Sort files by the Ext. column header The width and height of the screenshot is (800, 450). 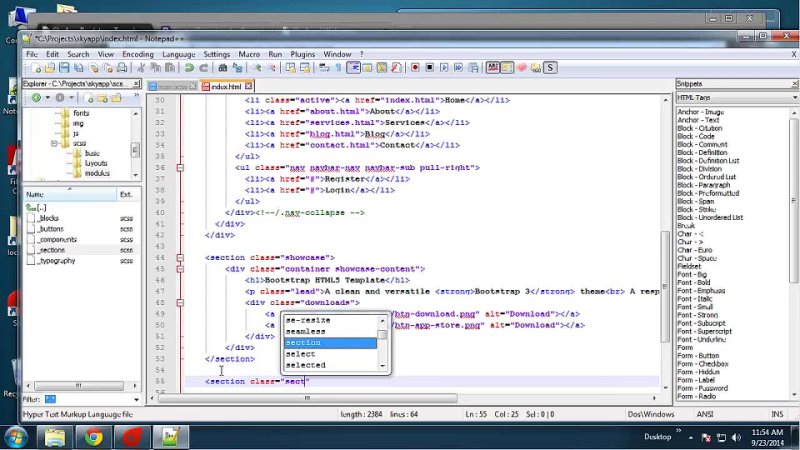(129, 194)
